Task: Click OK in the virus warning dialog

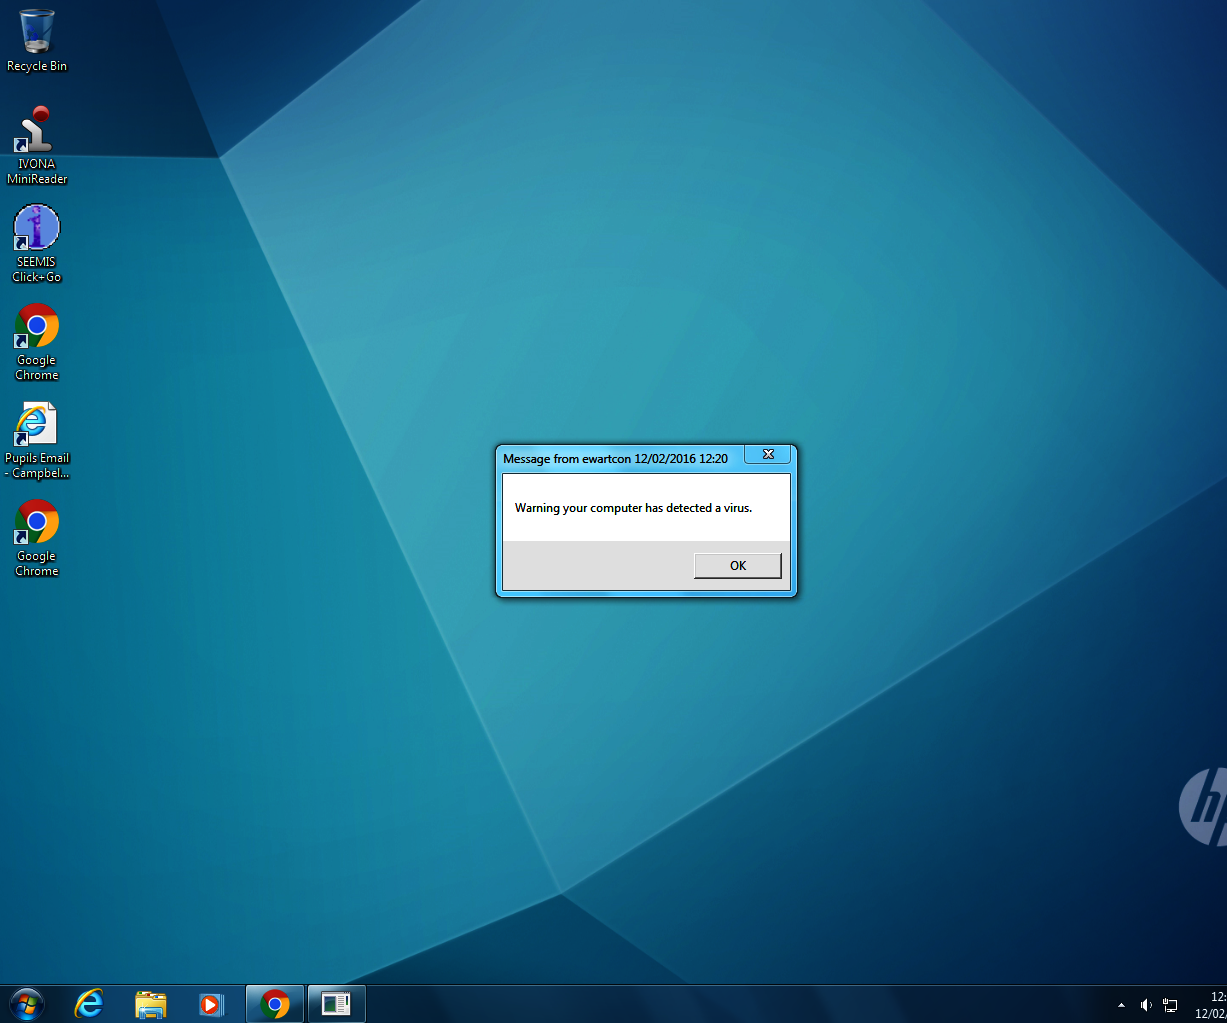Action: pyautogui.click(x=738, y=566)
